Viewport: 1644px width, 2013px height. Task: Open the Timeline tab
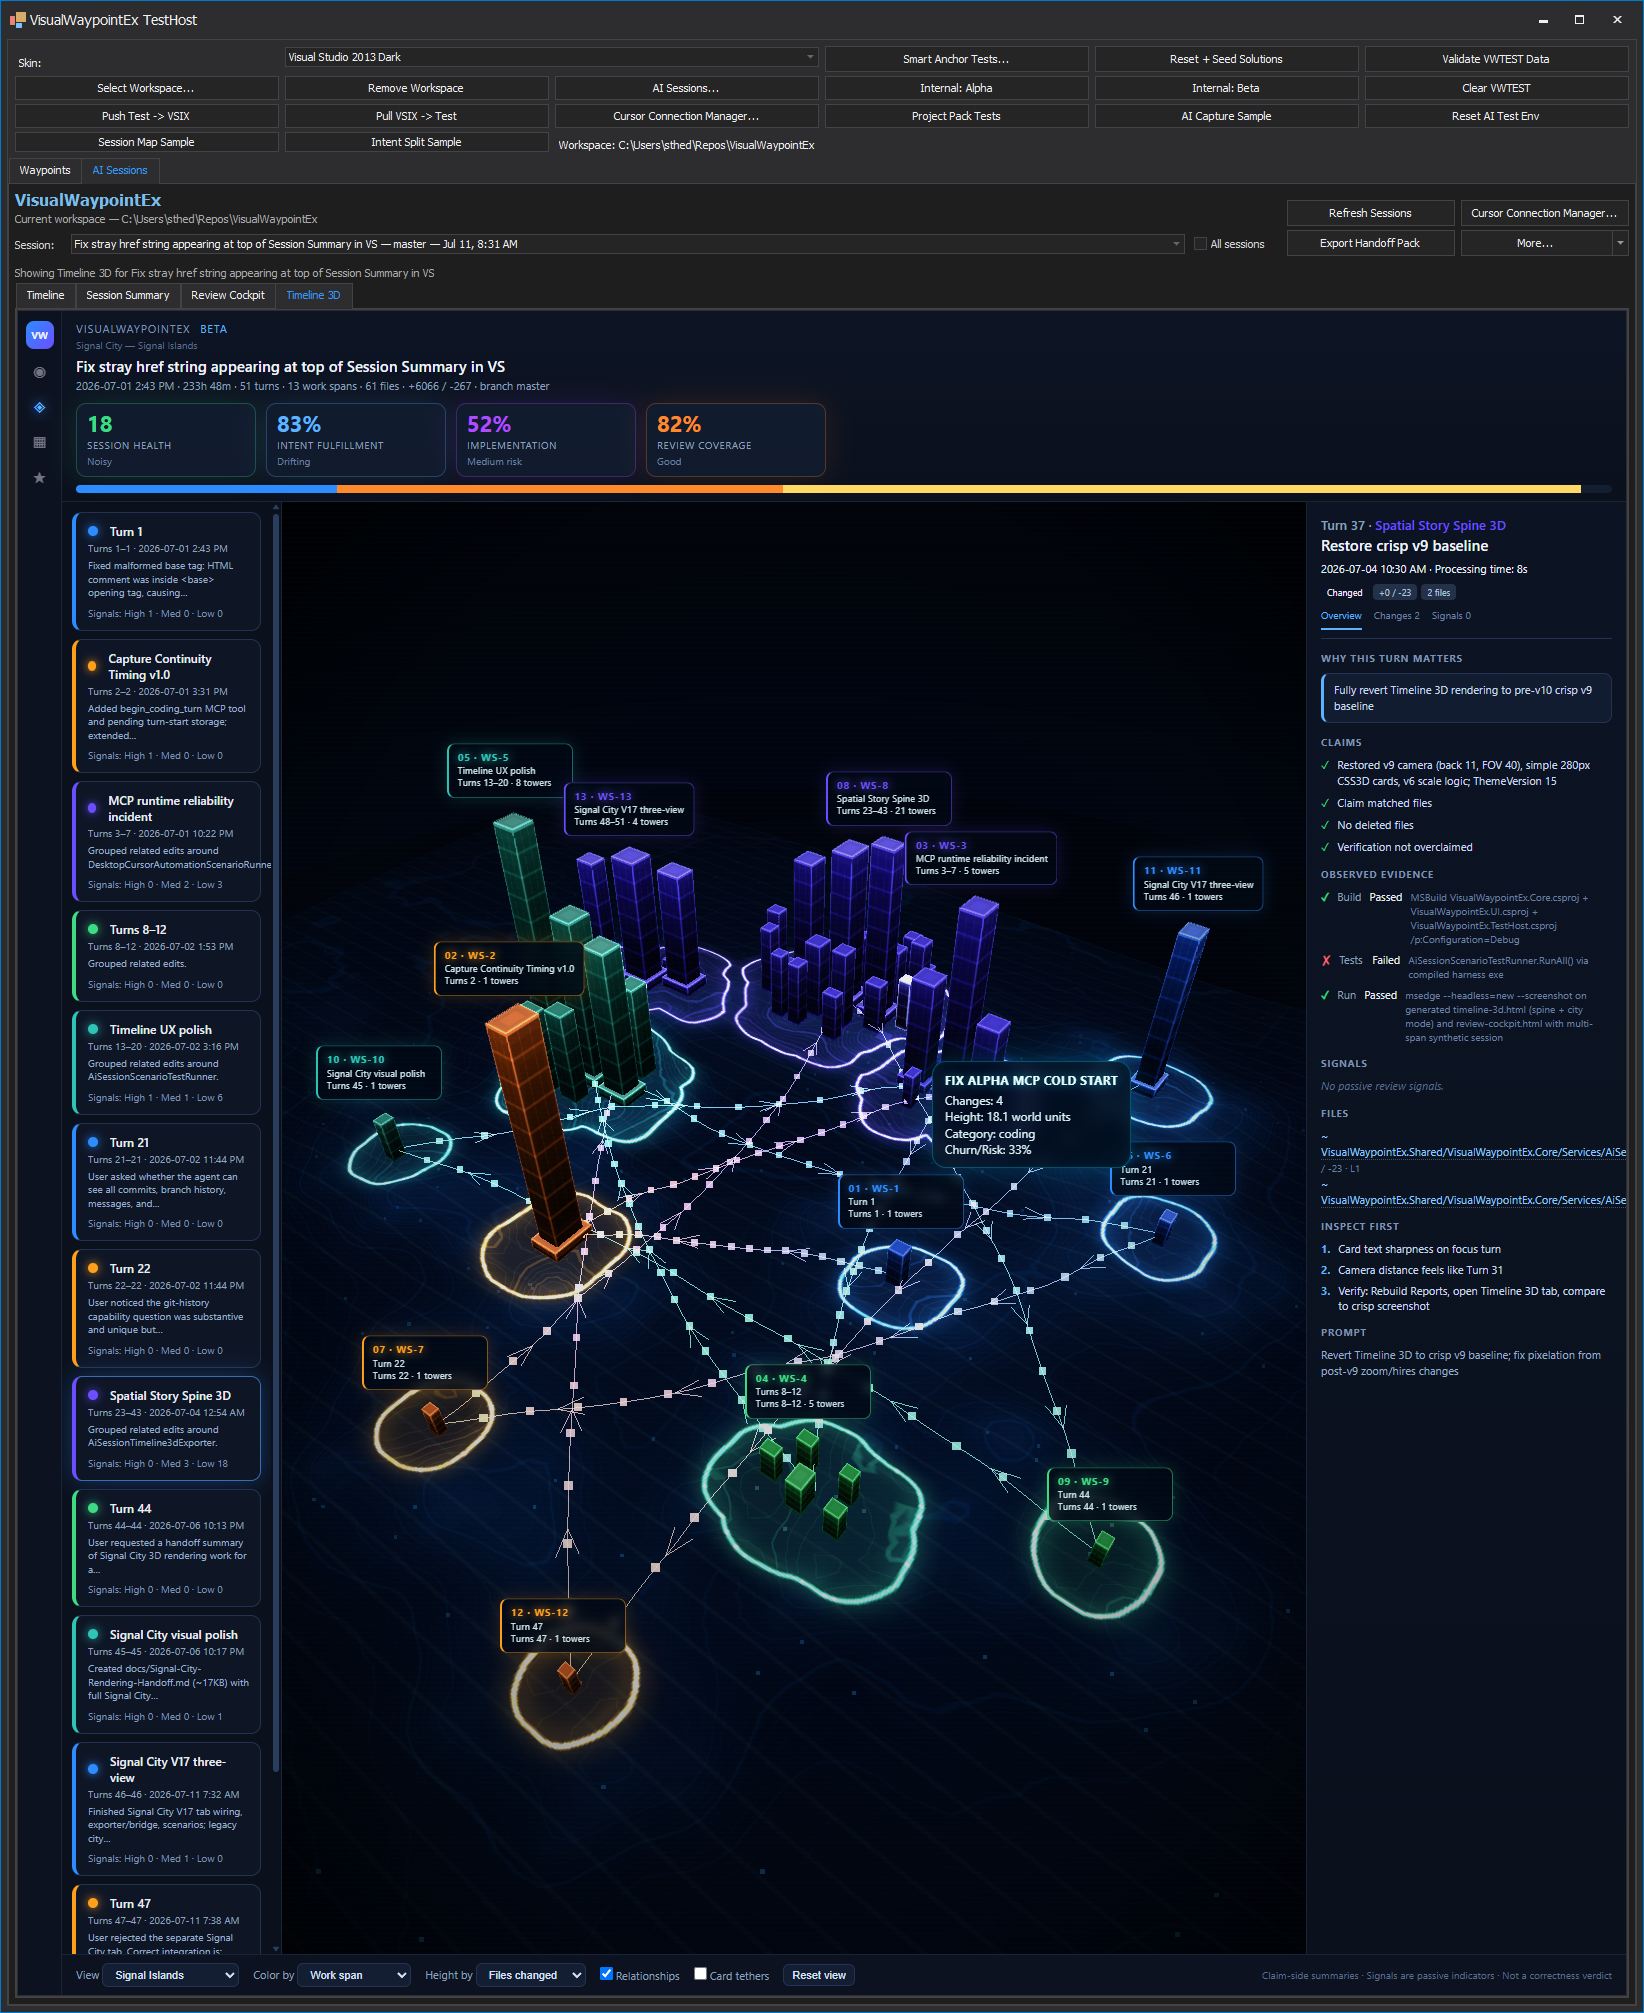(x=46, y=295)
